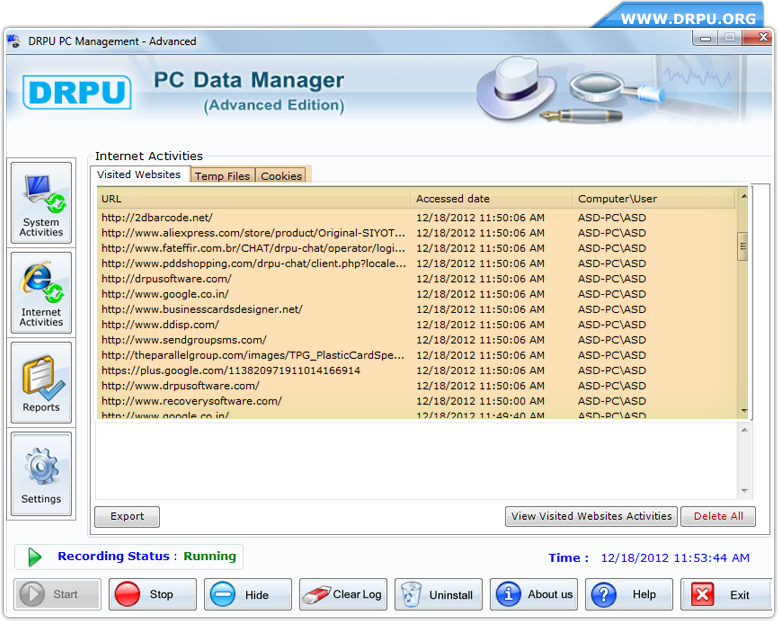Select the aliexpress.com store URL row
This screenshot has height=621, width=778.
(x=417, y=233)
